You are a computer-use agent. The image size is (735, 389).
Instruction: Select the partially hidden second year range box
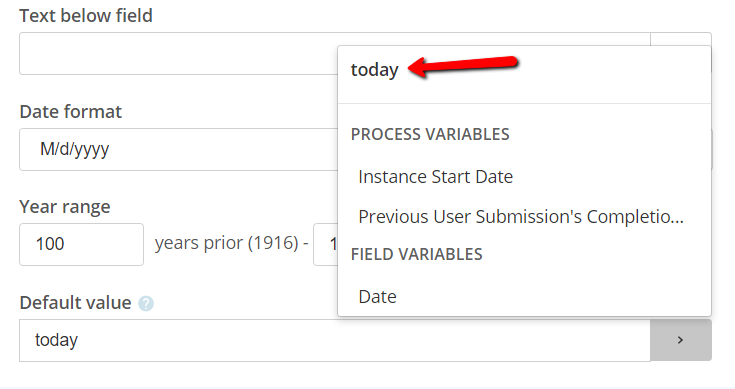point(326,244)
